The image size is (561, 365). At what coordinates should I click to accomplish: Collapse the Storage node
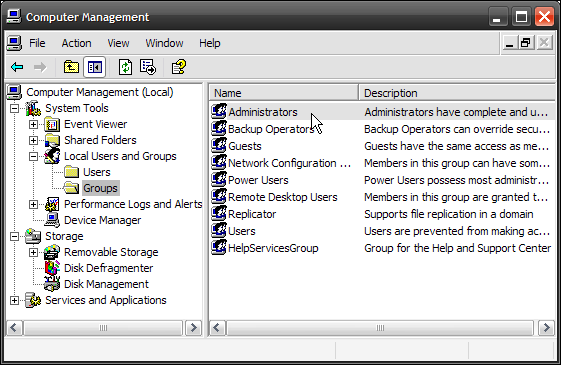14,236
